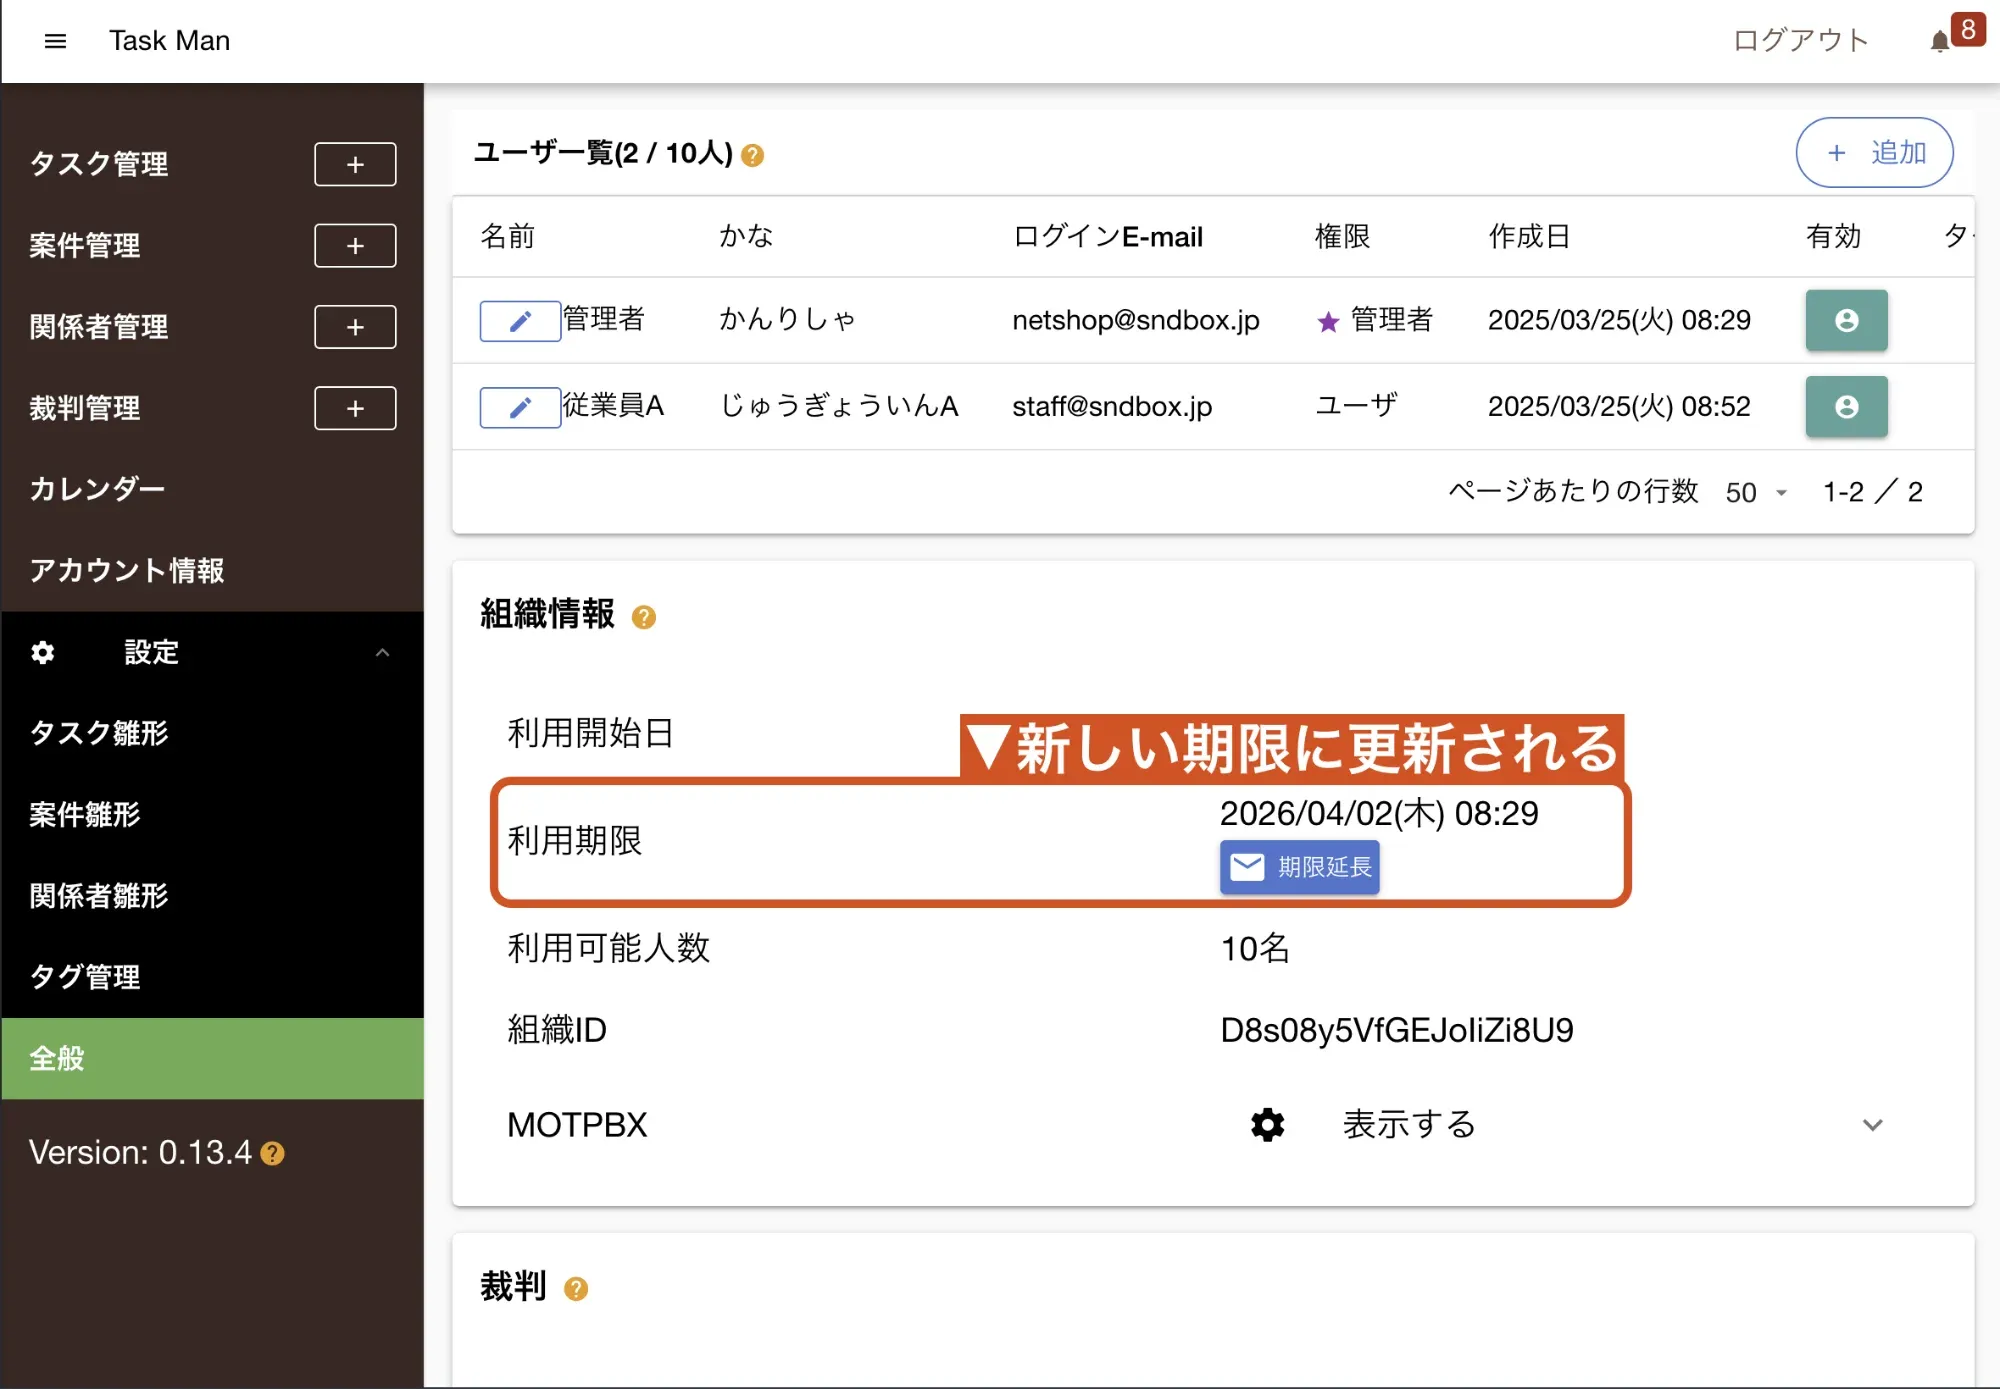Click the 追加 add user button

(x=1874, y=153)
